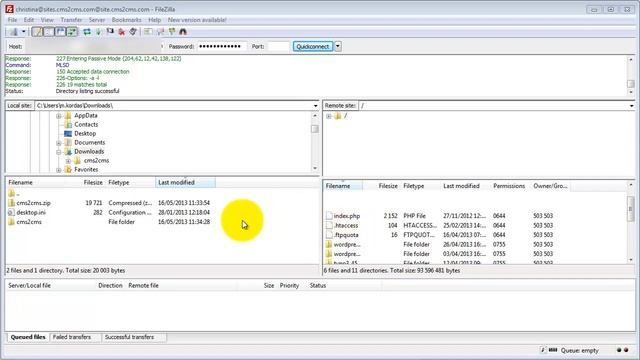Select the cms2cms folder in local list
This screenshot has width=640, height=360.
(29, 222)
